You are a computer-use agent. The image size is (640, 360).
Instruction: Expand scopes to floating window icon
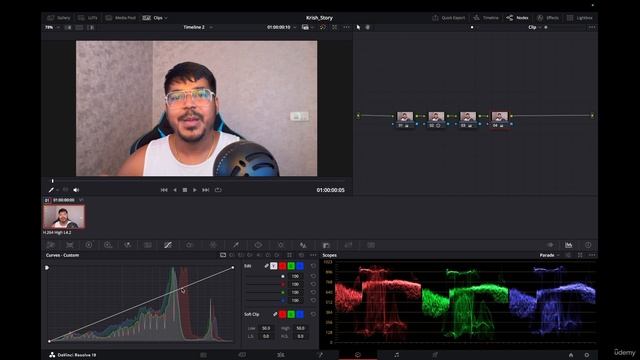tap(580, 255)
